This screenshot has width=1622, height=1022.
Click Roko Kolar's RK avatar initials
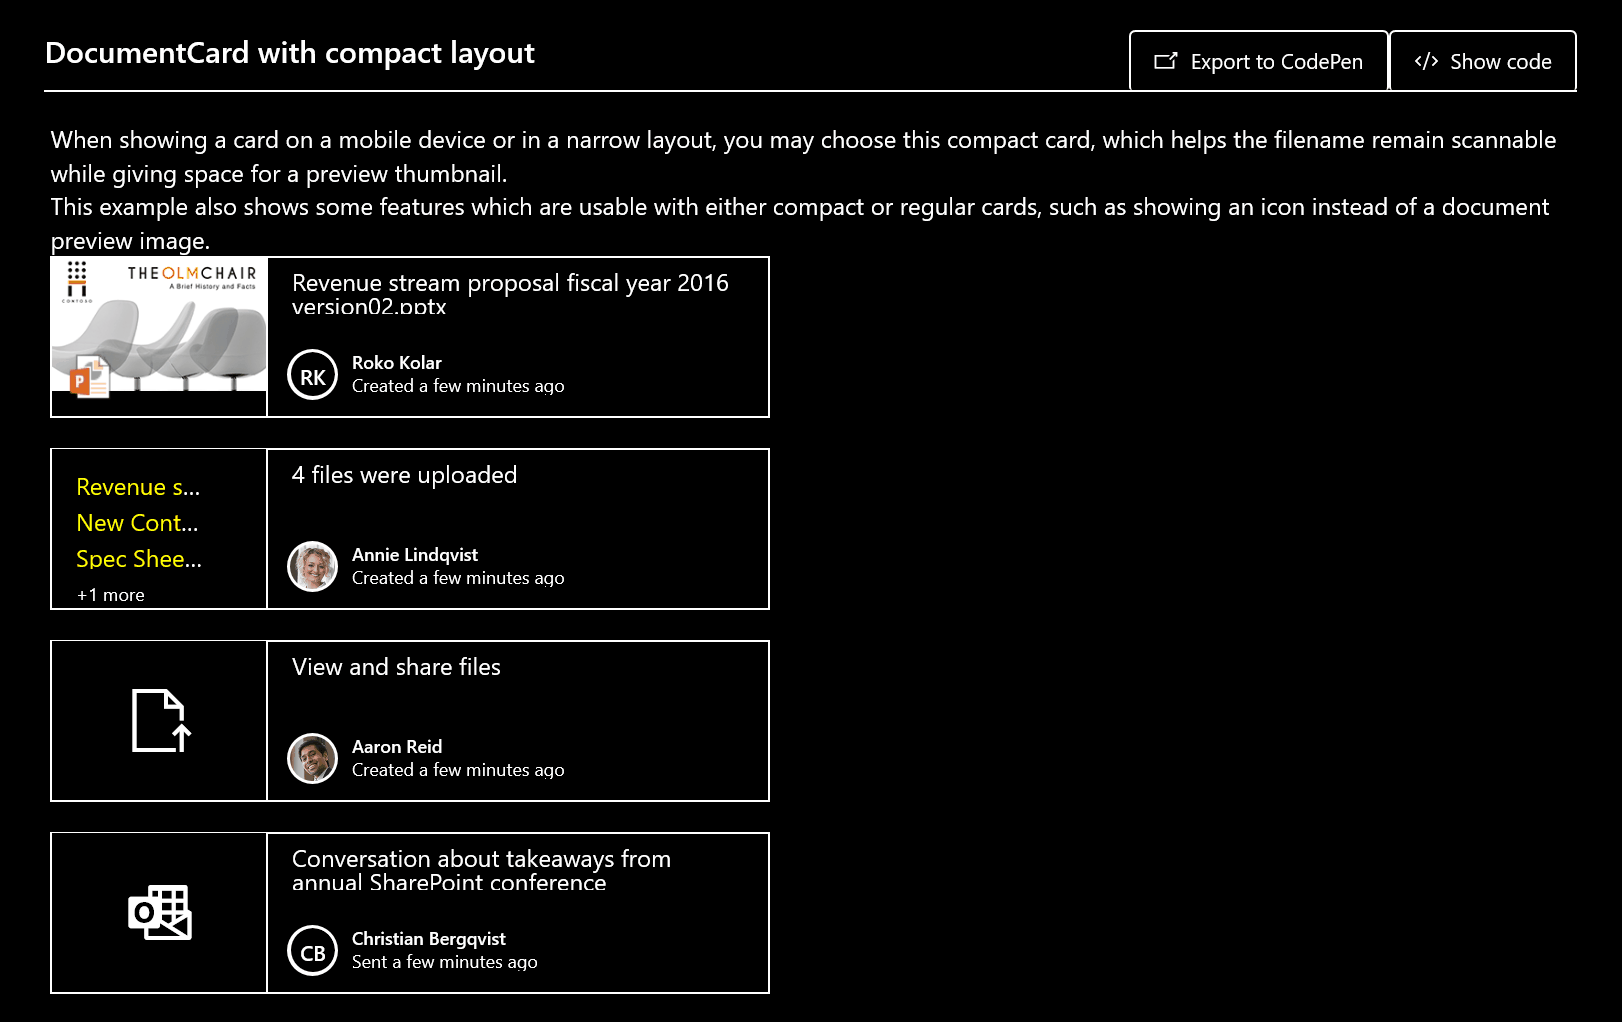(x=312, y=376)
